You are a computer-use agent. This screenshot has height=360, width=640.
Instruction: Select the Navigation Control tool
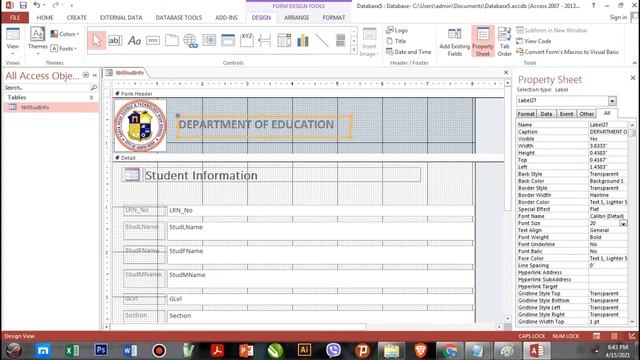coord(228,40)
